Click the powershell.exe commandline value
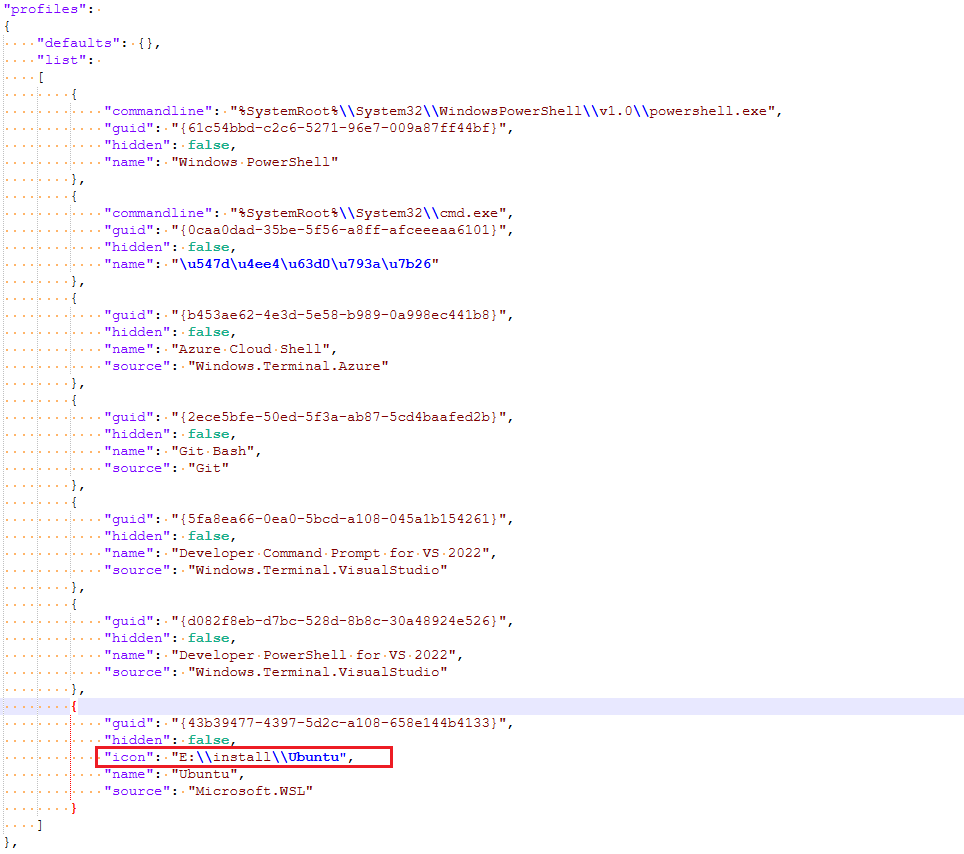The width and height of the screenshot is (964, 854). (503, 111)
